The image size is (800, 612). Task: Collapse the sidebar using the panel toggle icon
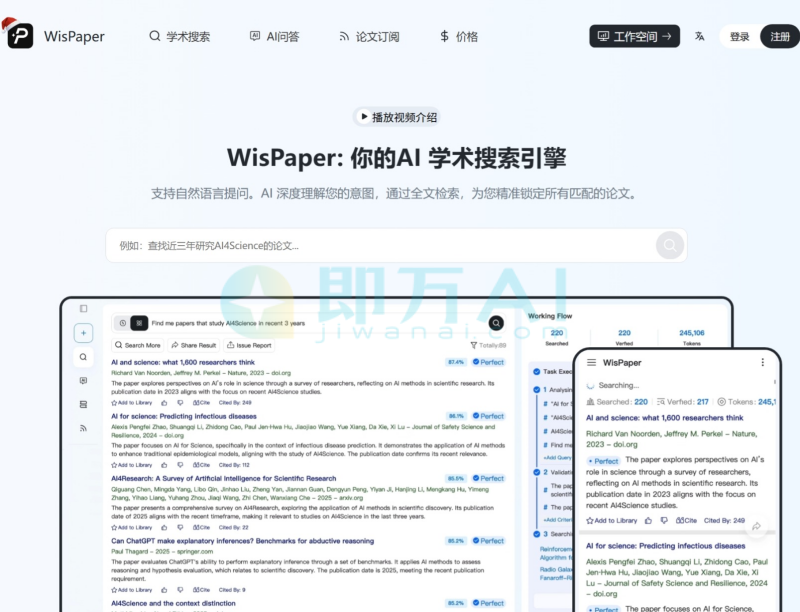coord(84,310)
